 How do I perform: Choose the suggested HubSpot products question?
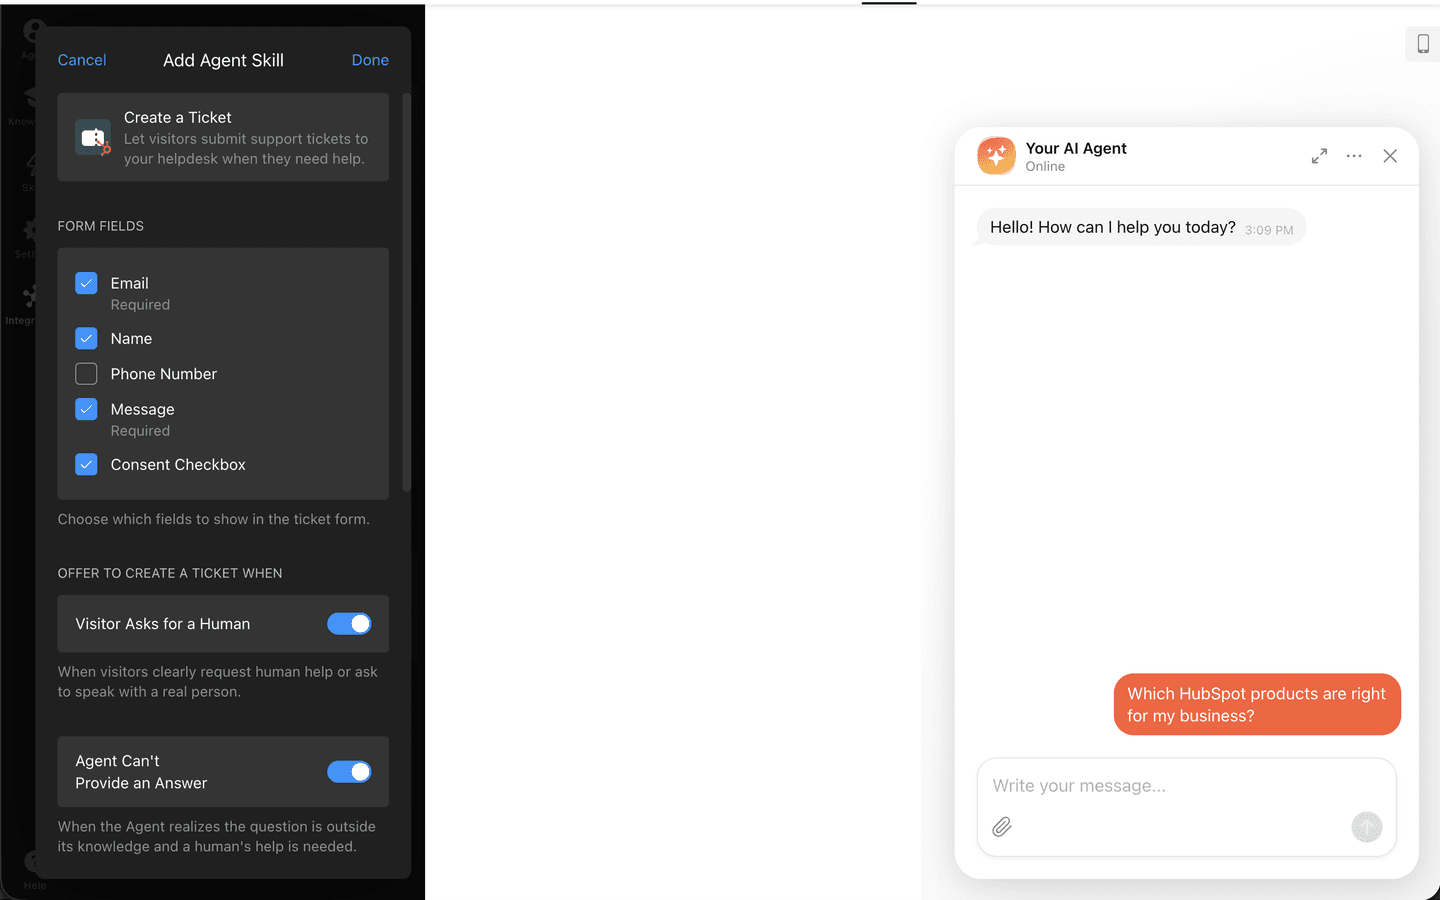tap(1257, 705)
